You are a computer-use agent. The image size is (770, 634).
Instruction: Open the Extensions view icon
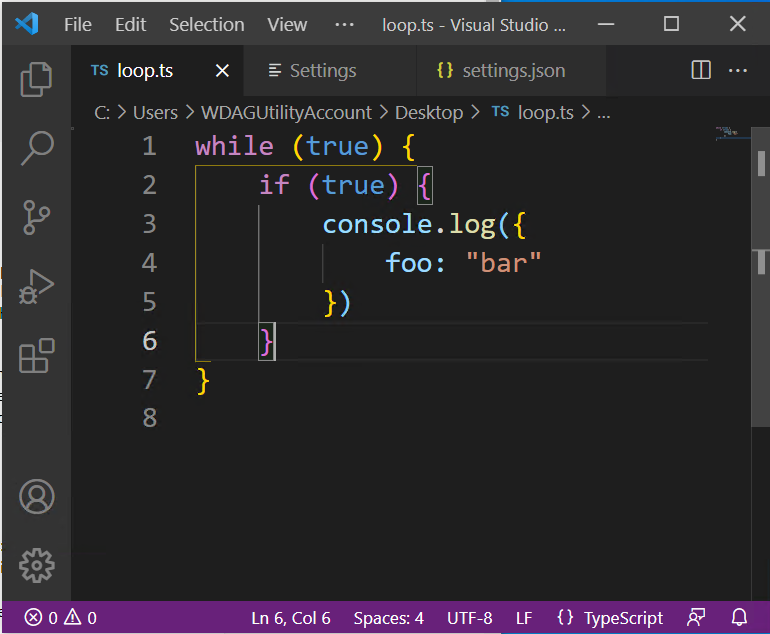pos(36,356)
